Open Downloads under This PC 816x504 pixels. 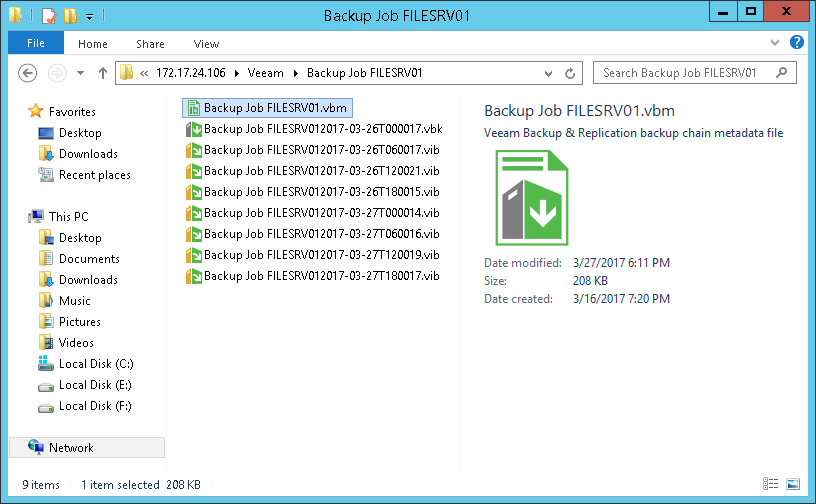[x=88, y=280]
